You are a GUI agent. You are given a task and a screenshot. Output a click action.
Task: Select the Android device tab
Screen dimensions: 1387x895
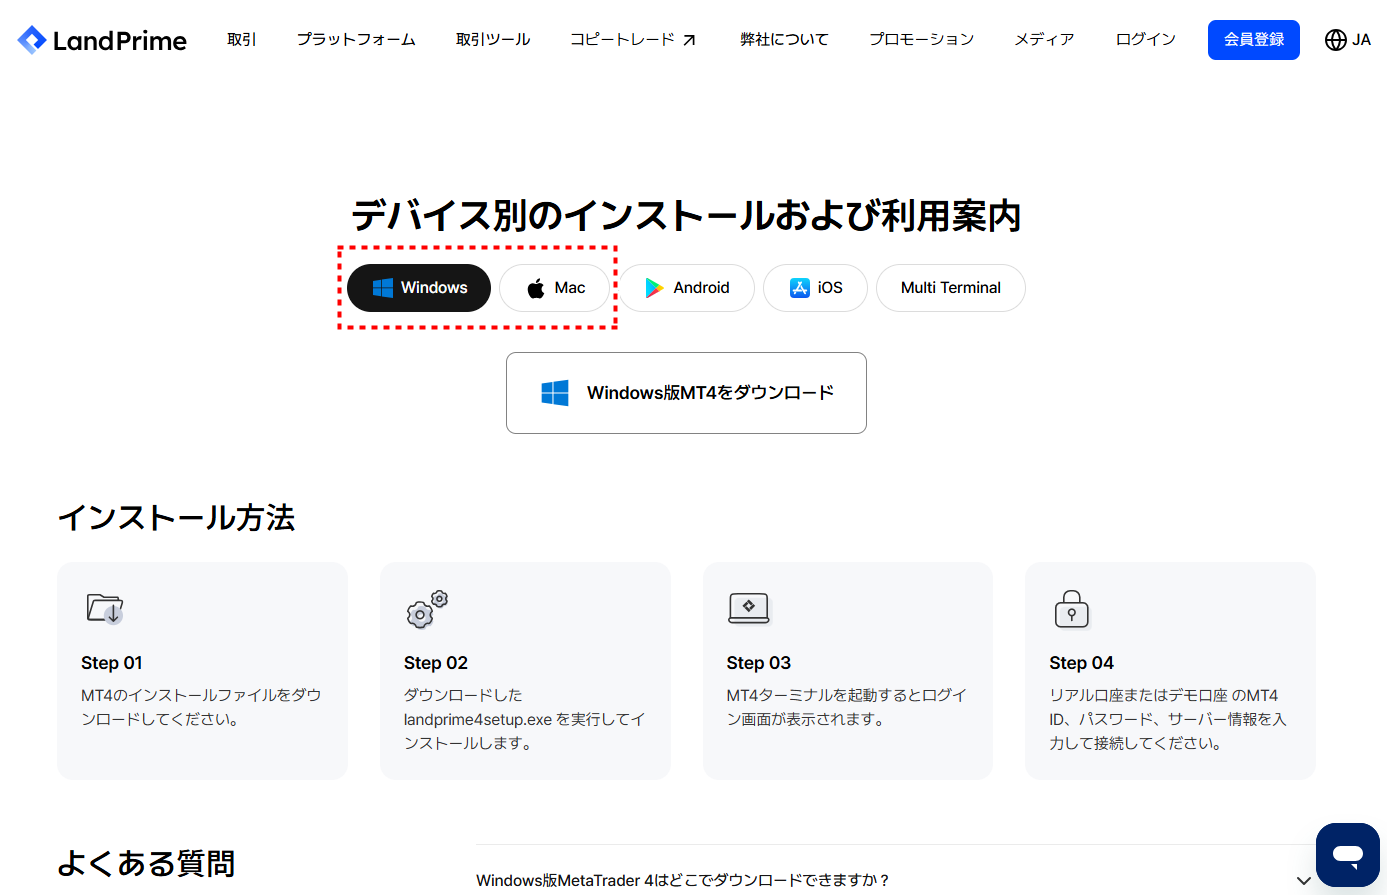coord(687,288)
